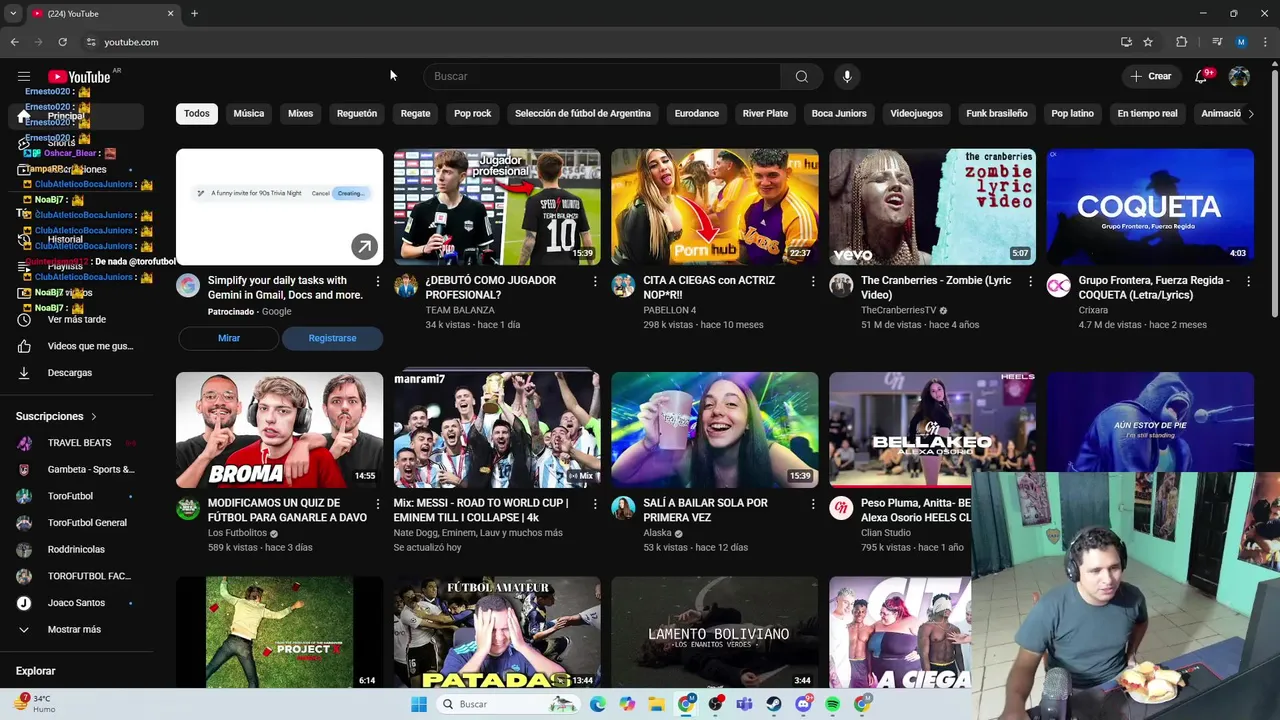Select the Todos filter chip
This screenshot has height=720, width=1280.
tap(197, 113)
